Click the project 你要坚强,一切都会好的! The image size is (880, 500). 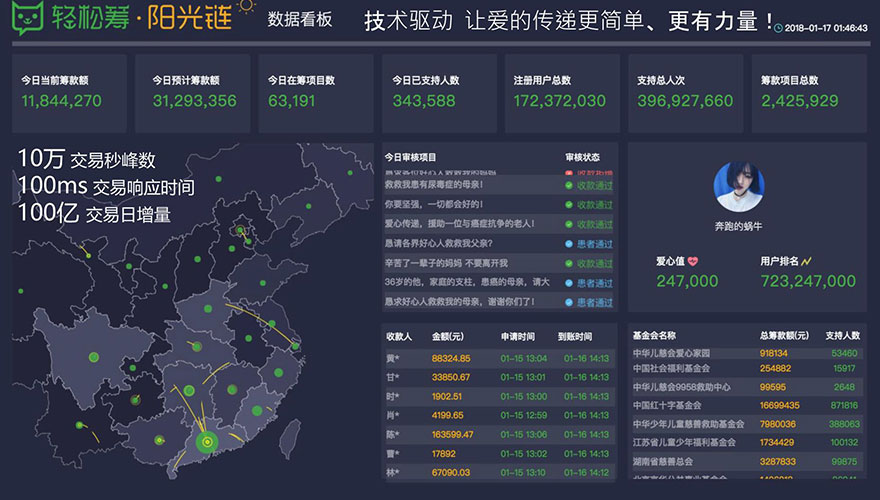[x=434, y=204]
